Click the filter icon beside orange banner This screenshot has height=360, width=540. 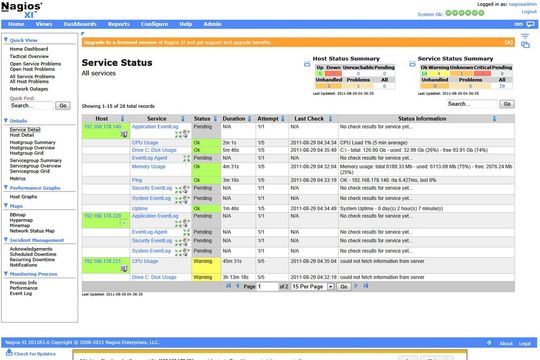tap(525, 36)
